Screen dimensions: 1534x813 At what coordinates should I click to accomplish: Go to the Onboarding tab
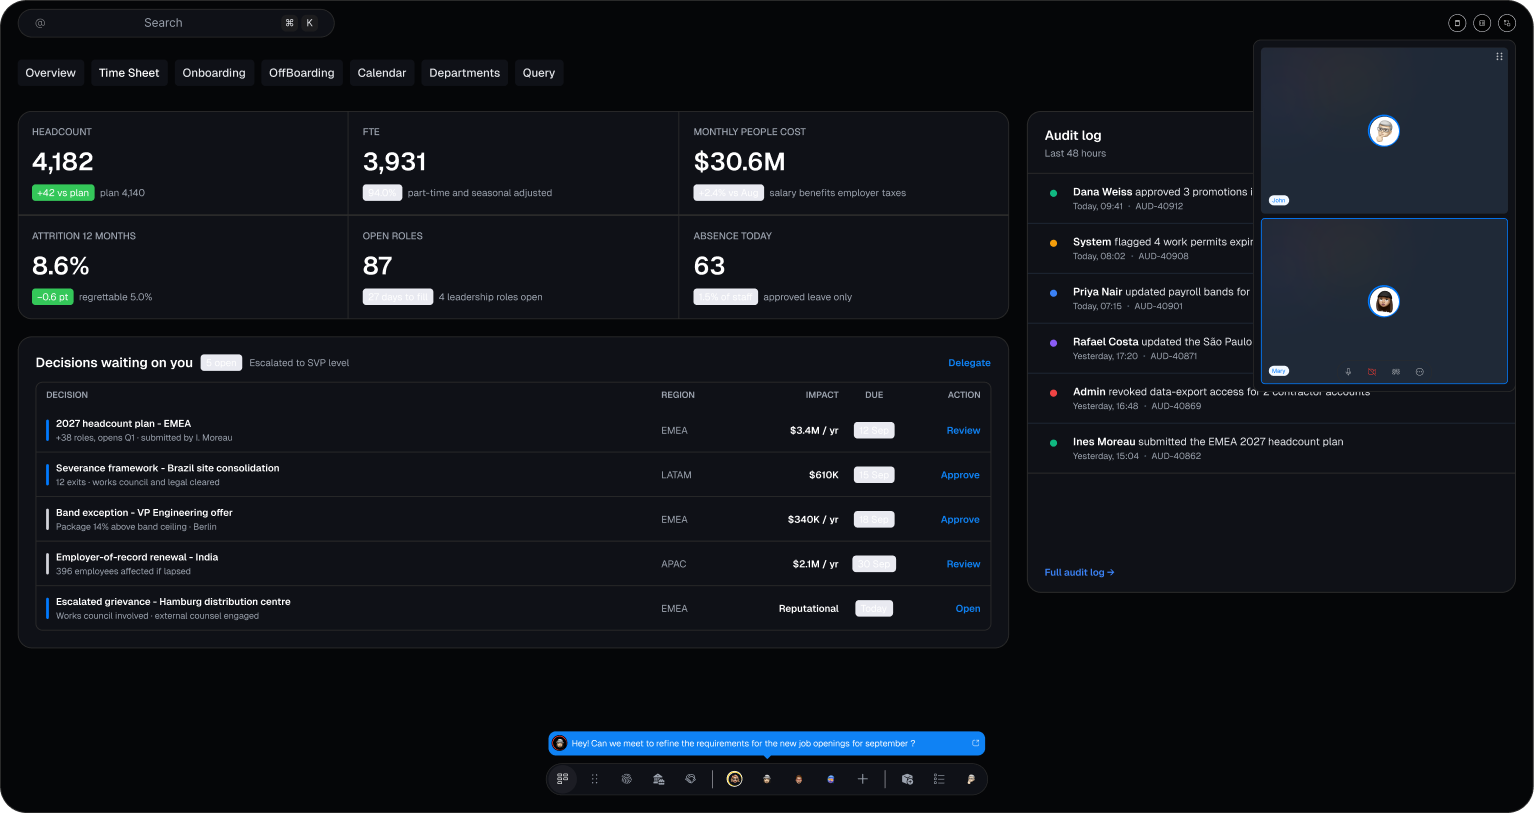(214, 73)
